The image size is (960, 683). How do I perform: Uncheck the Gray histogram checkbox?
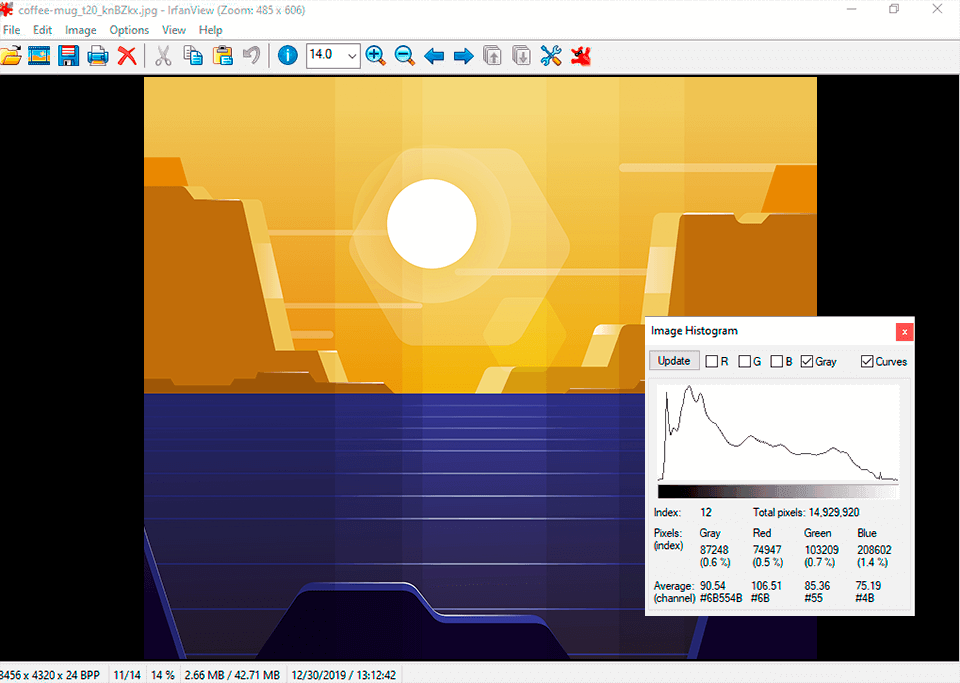click(x=806, y=361)
